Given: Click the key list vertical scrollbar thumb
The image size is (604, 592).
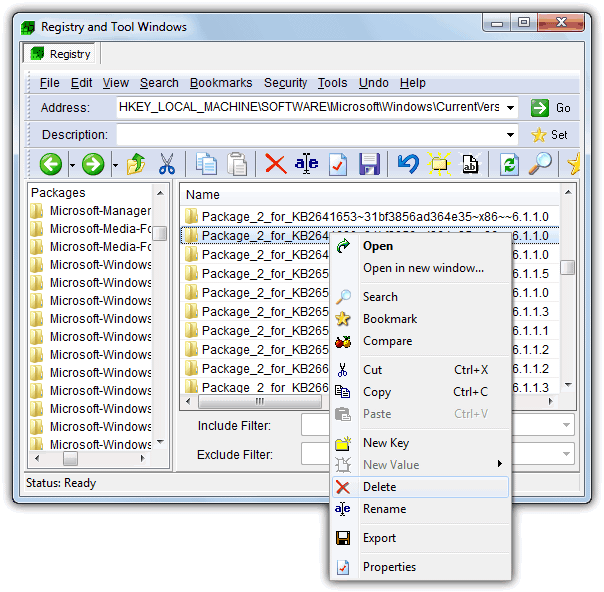Looking at the screenshot, I should click(x=567, y=267).
